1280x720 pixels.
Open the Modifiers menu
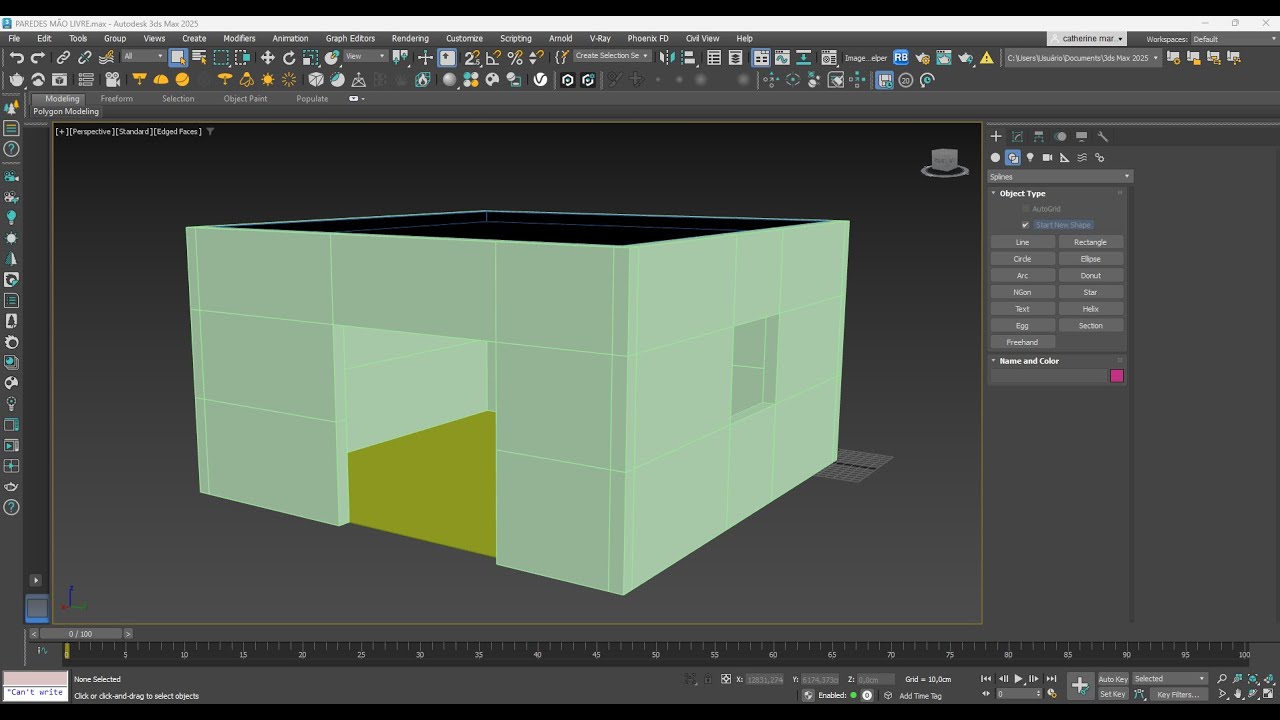pyautogui.click(x=239, y=39)
